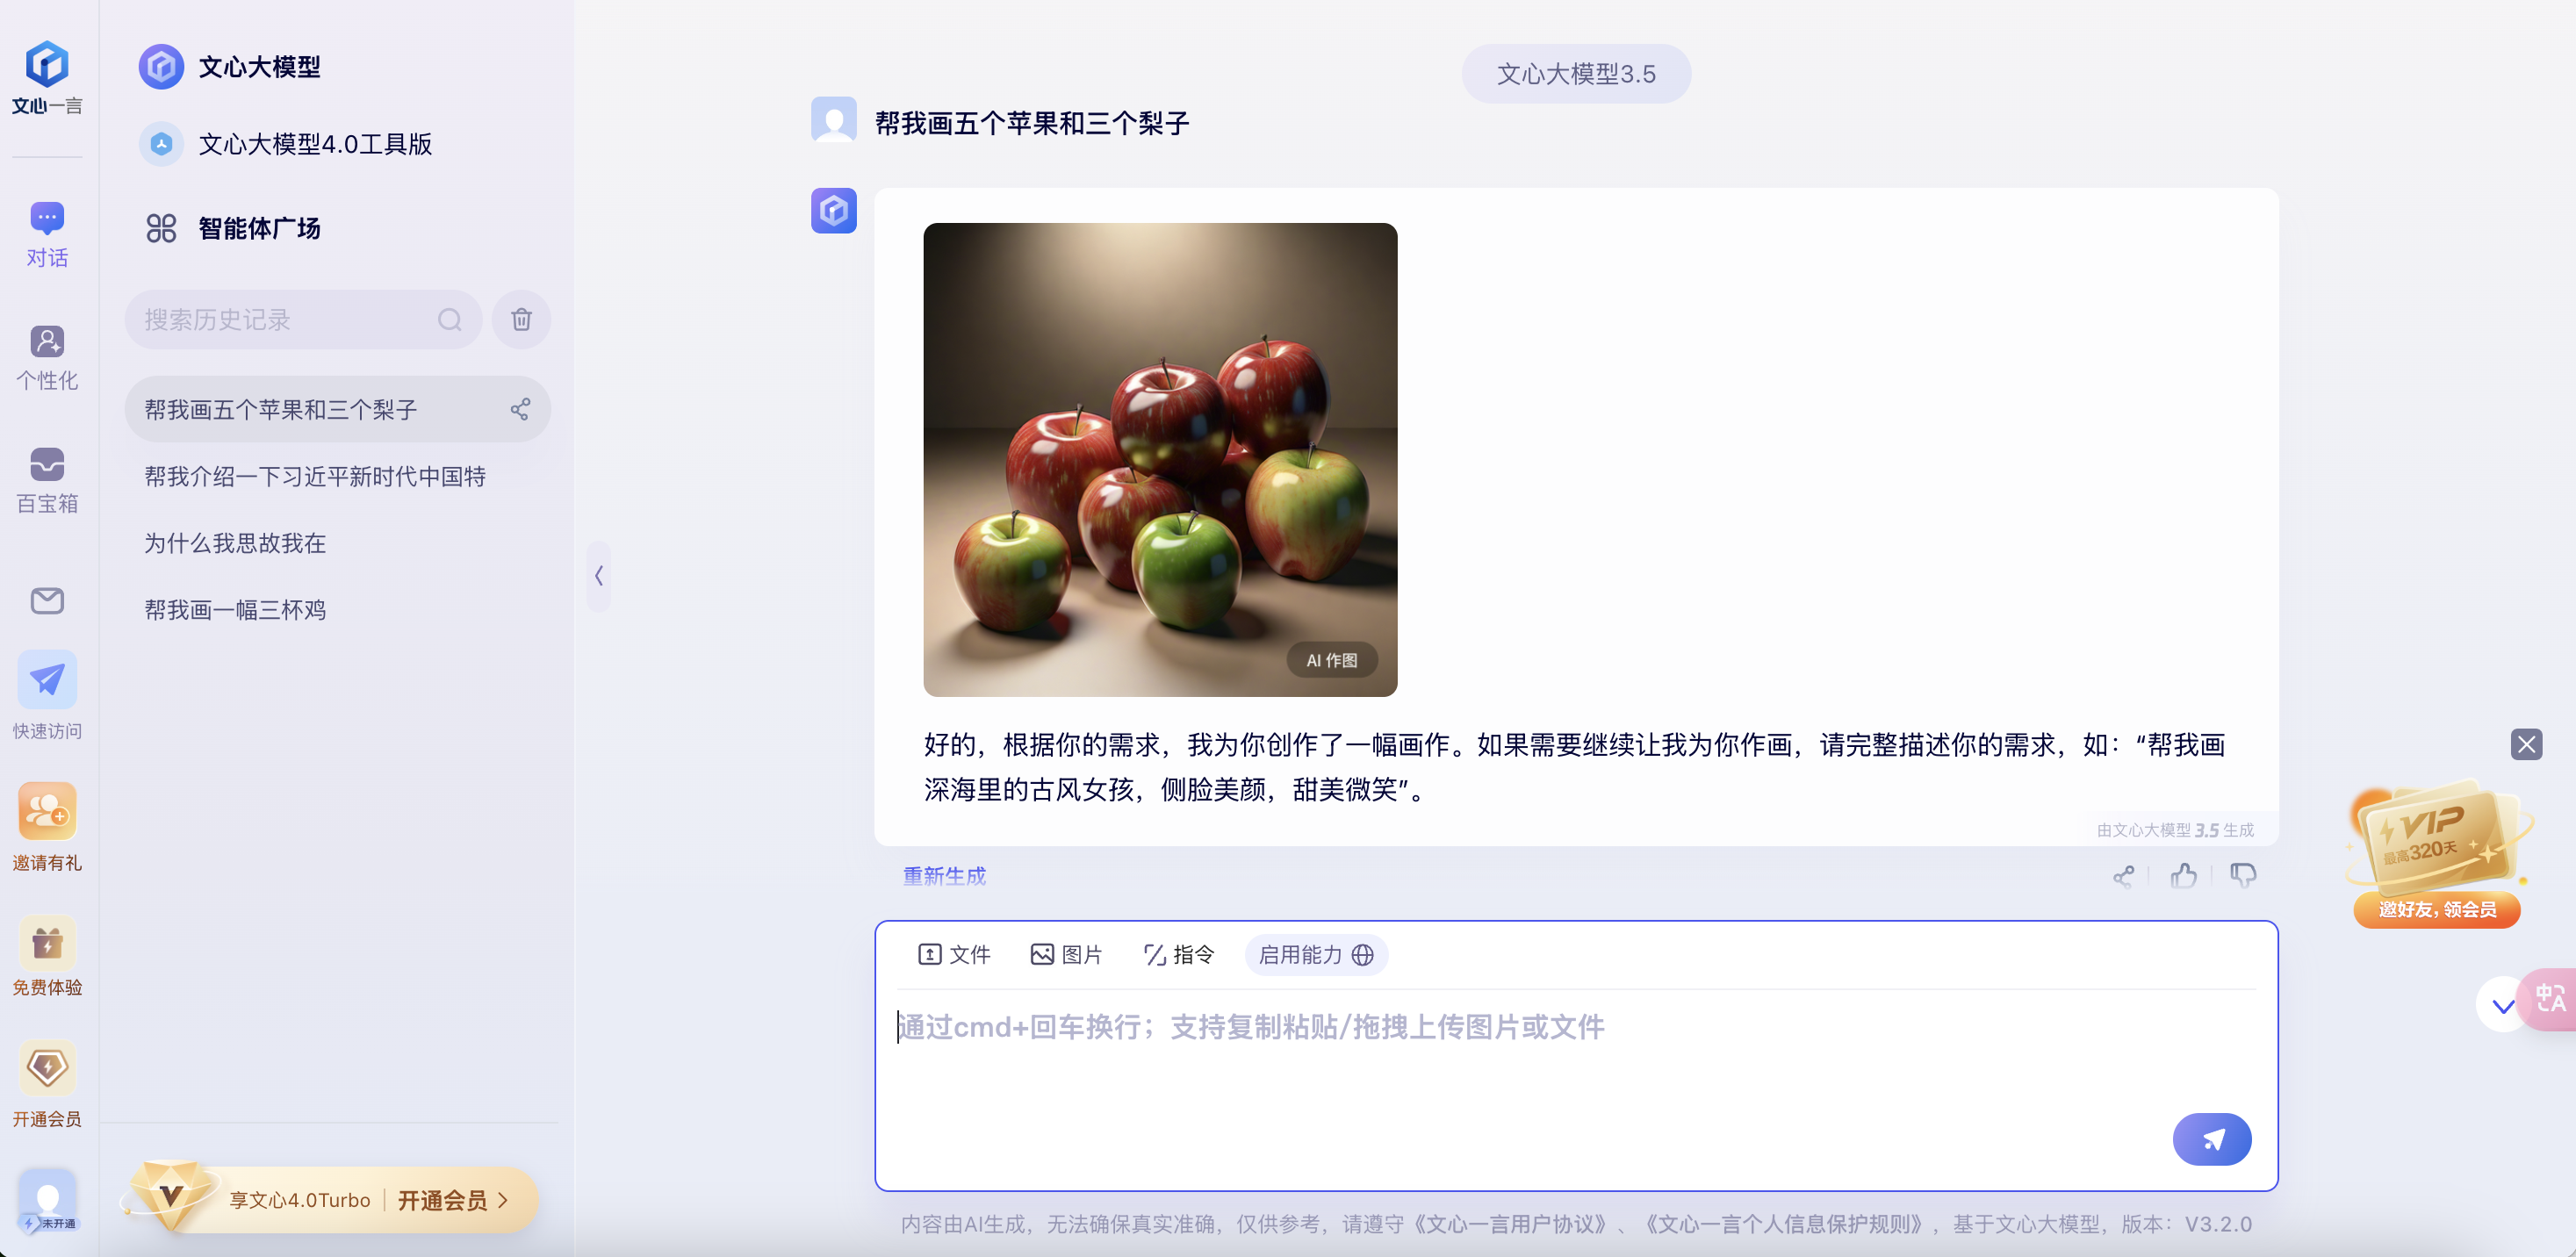Click the translate floating icon at the right edge
Screen dimensions: 2576x1257
point(2549,998)
